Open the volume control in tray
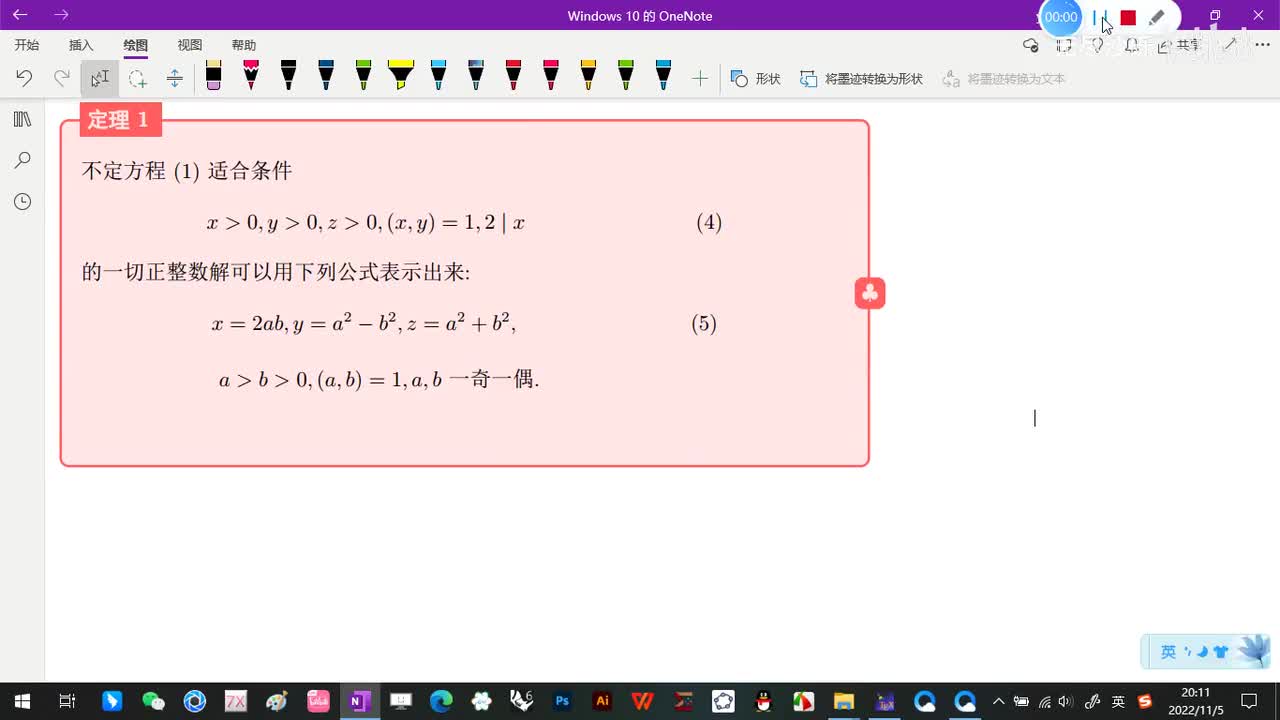 (1066, 701)
